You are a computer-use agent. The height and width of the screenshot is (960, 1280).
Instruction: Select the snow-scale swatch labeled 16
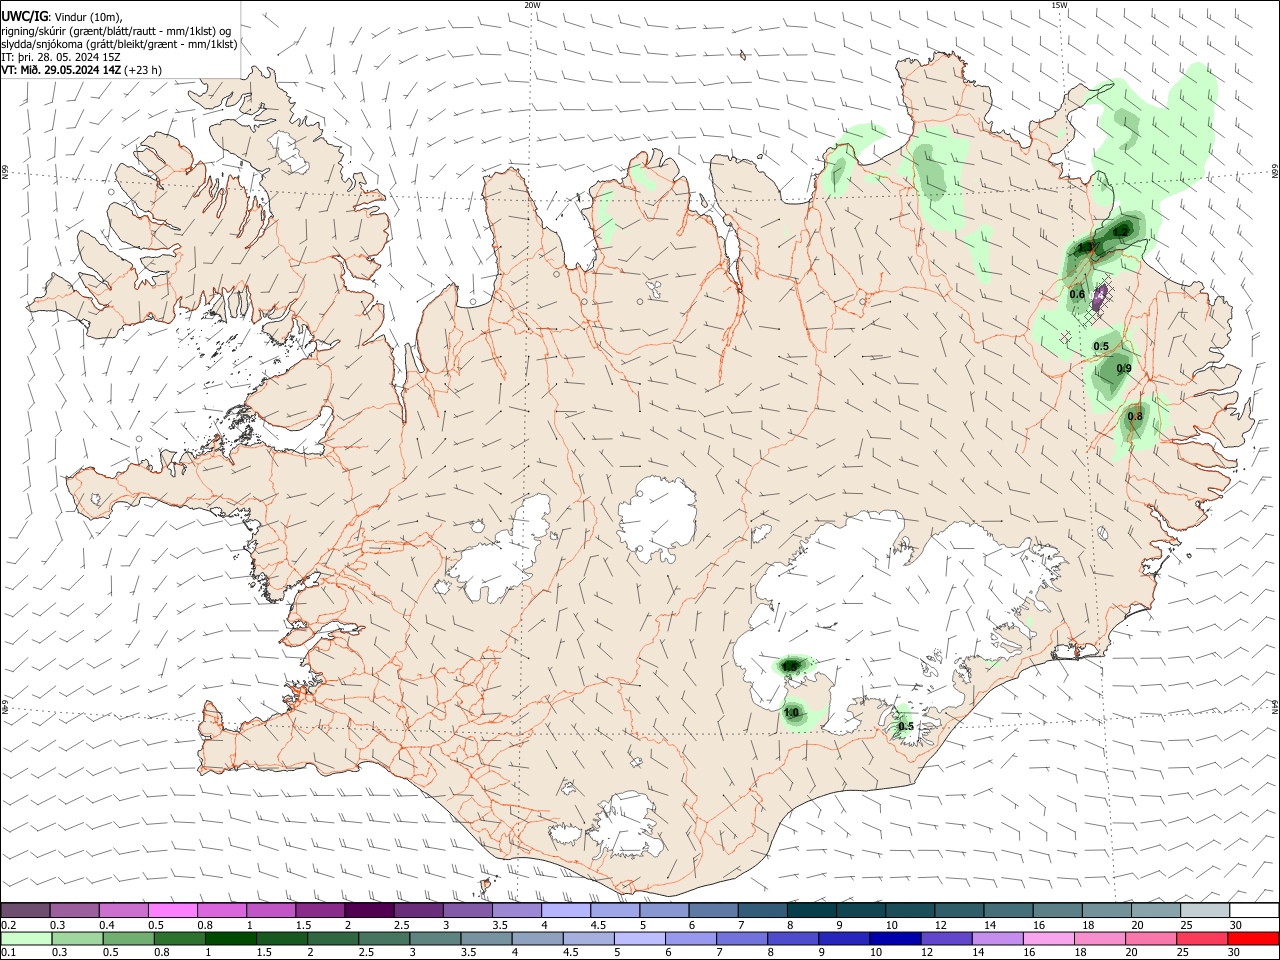click(1058, 910)
